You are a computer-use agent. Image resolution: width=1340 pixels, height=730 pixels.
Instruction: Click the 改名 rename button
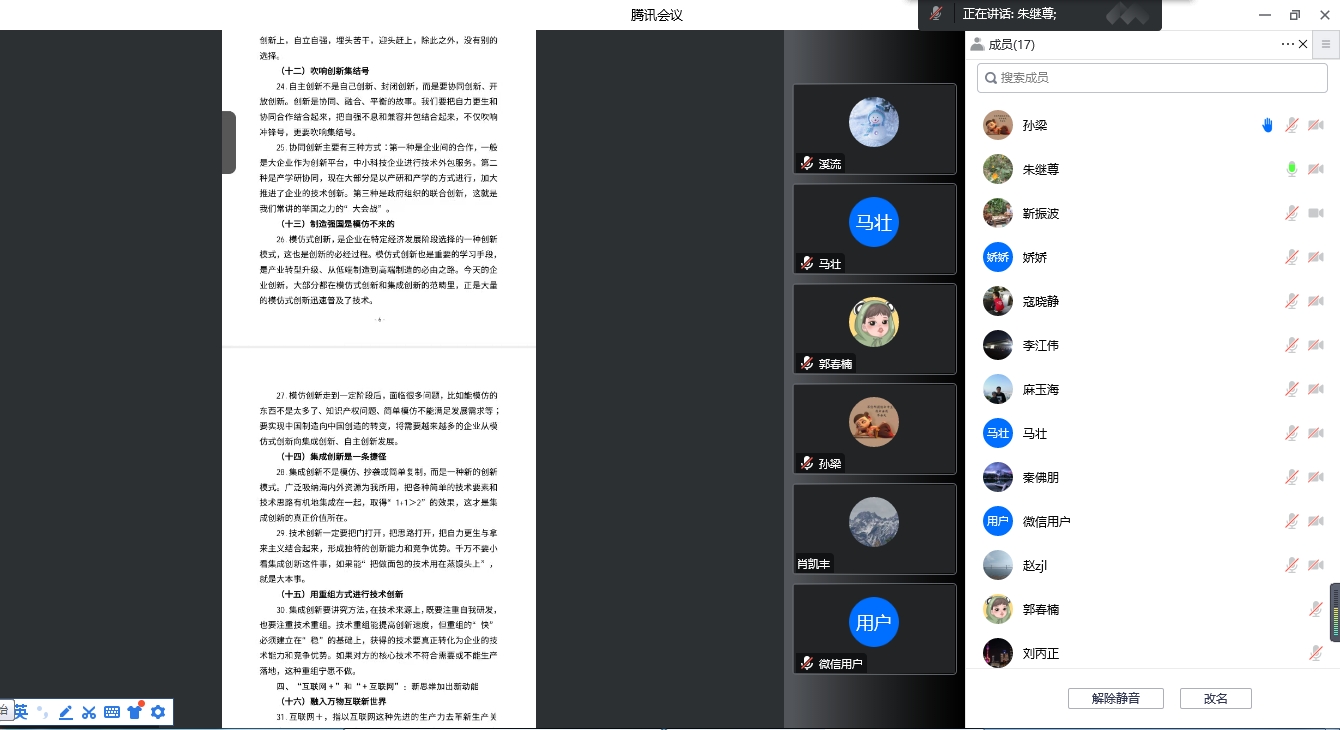click(1216, 698)
